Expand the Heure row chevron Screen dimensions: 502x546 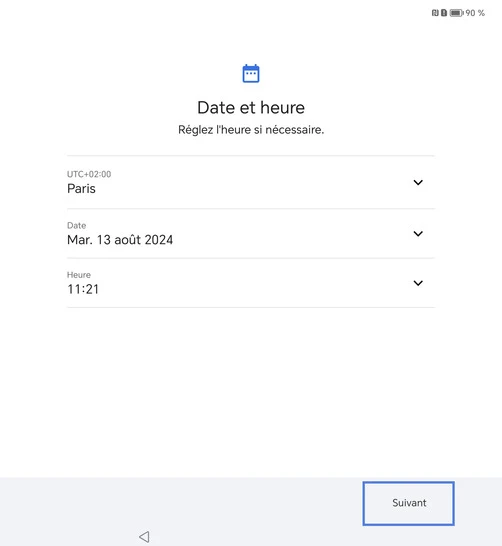[x=418, y=283]
